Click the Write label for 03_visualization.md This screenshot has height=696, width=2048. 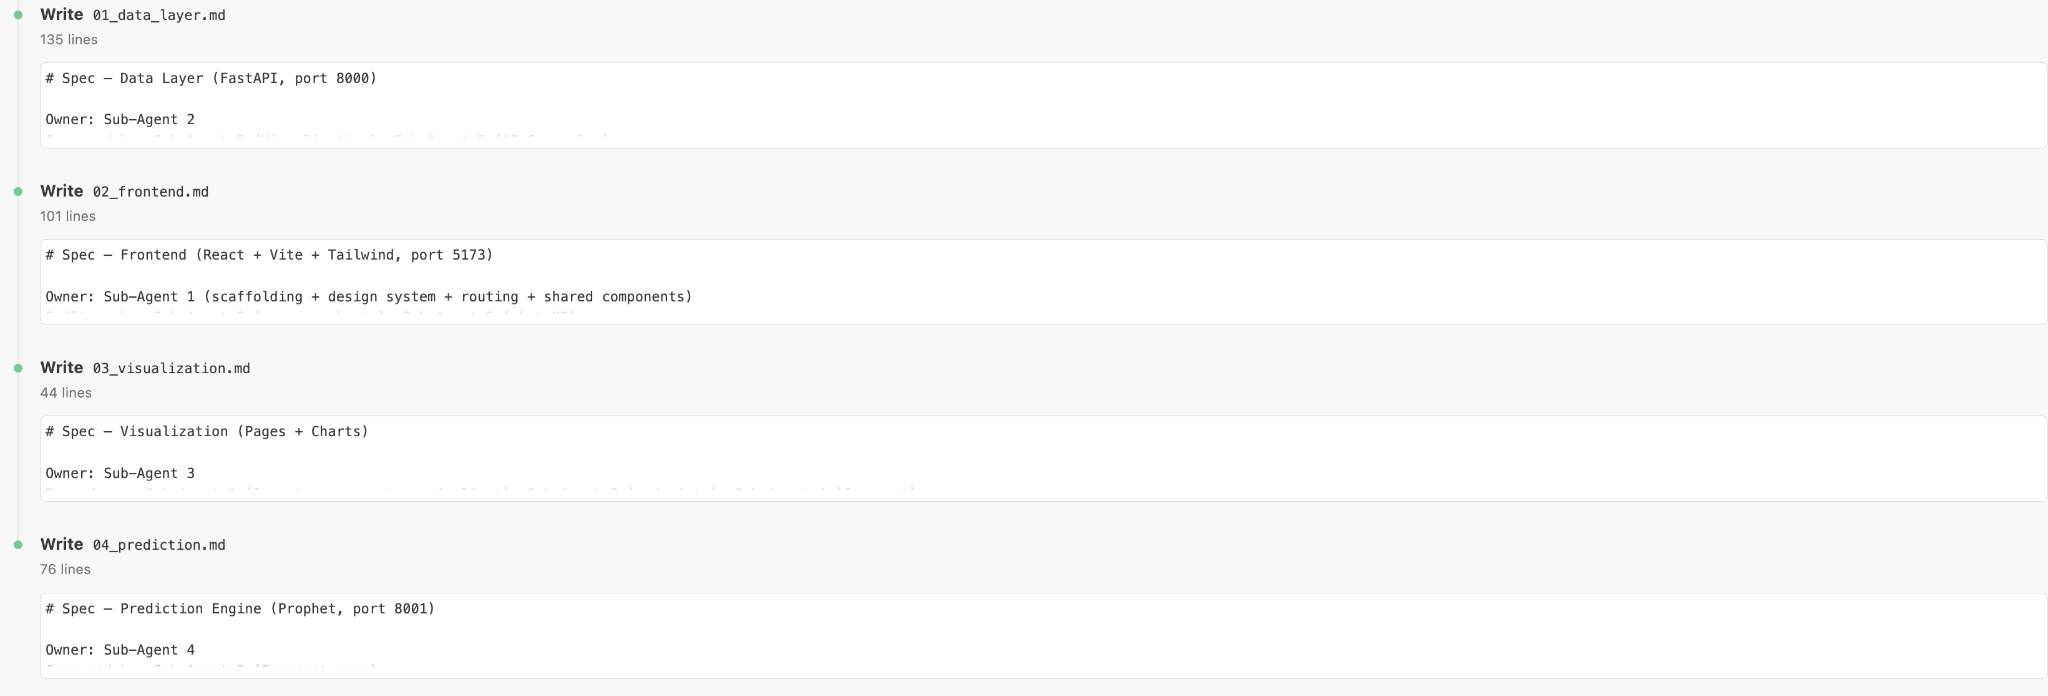point(62,368)
